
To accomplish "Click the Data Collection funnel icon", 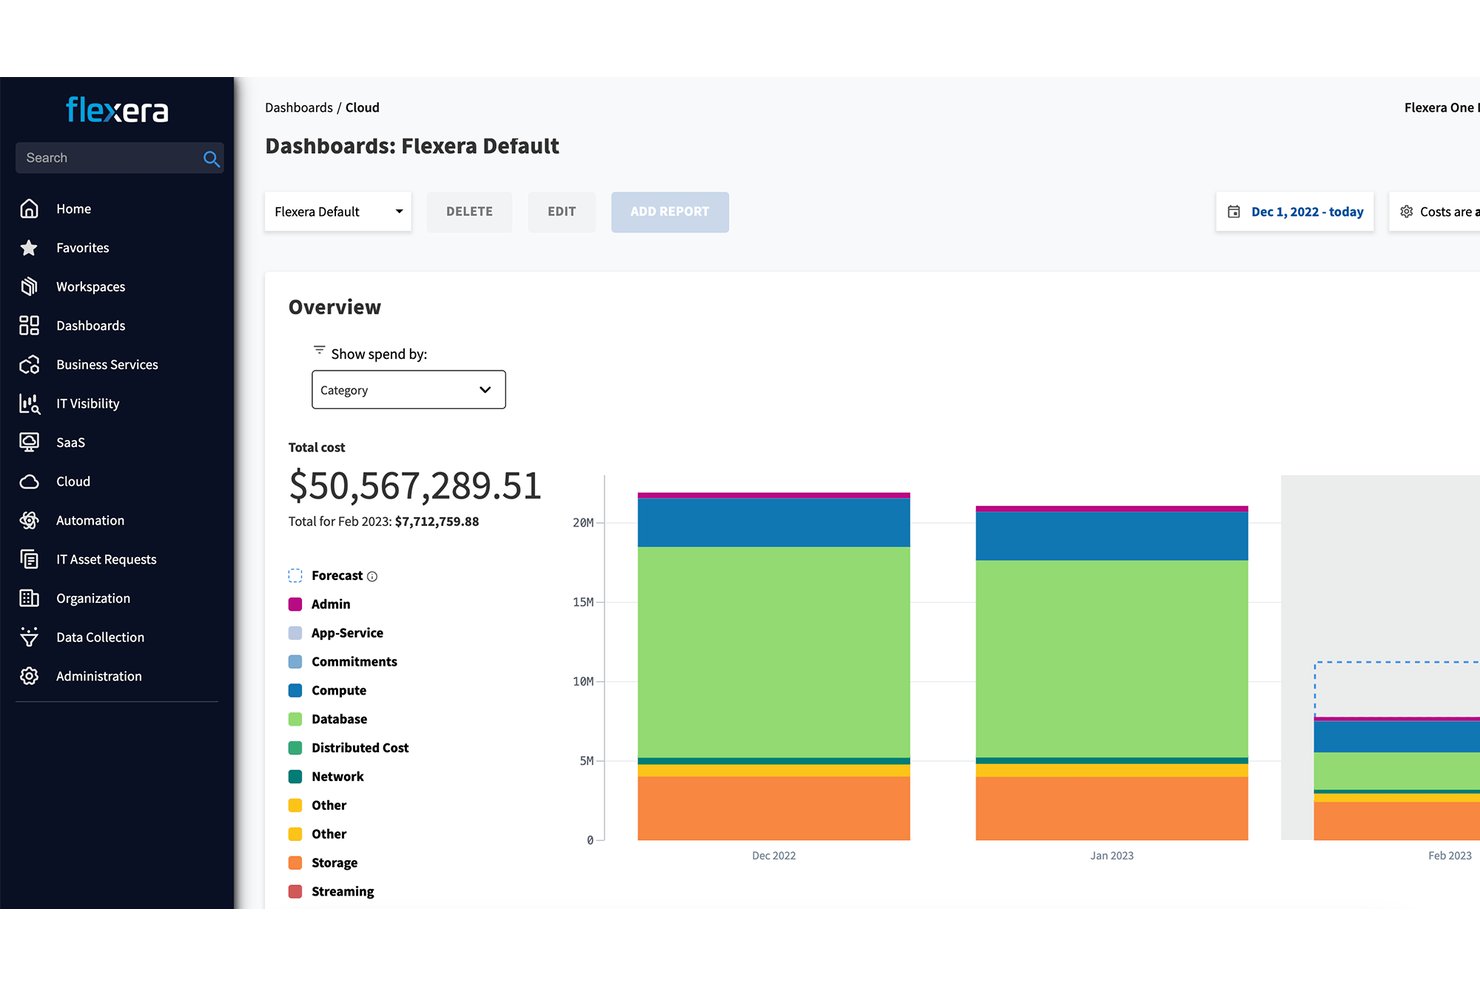I will pyautogui.click(x=29, y=637).
